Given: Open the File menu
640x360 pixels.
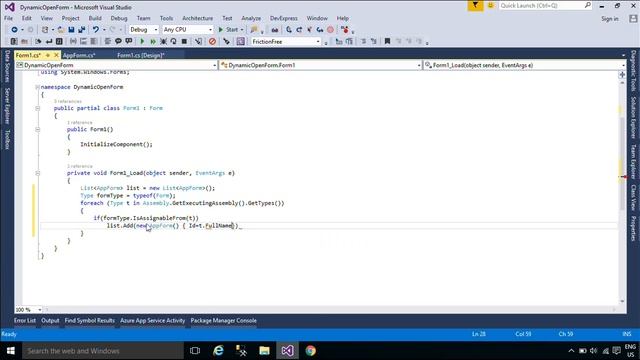Looking at the screenshot, I should [x=9, y=18].
